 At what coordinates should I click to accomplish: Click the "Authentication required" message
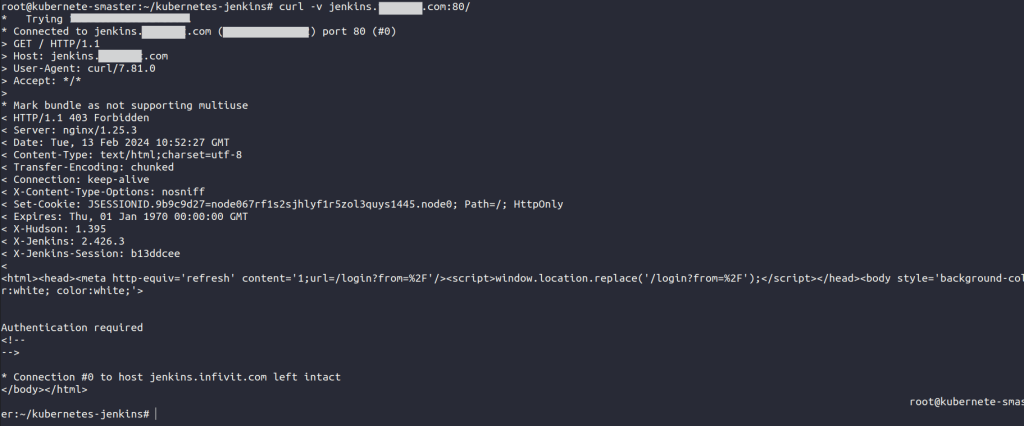coord(72,327)
